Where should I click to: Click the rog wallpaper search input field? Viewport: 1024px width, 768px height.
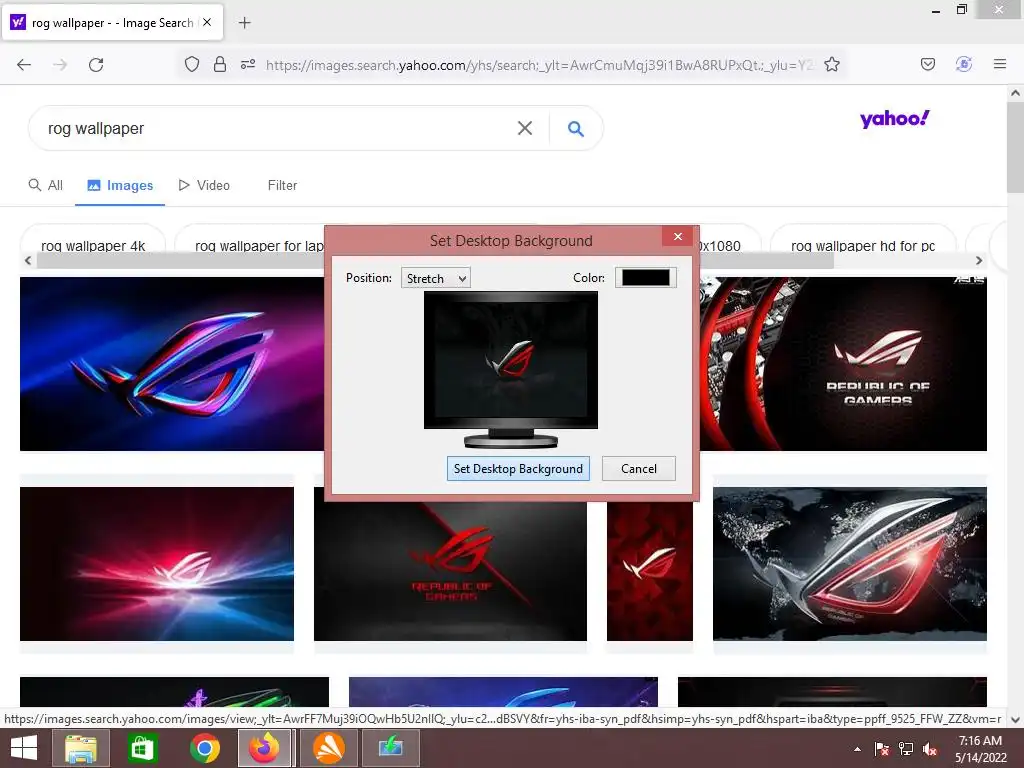(274, 129)
